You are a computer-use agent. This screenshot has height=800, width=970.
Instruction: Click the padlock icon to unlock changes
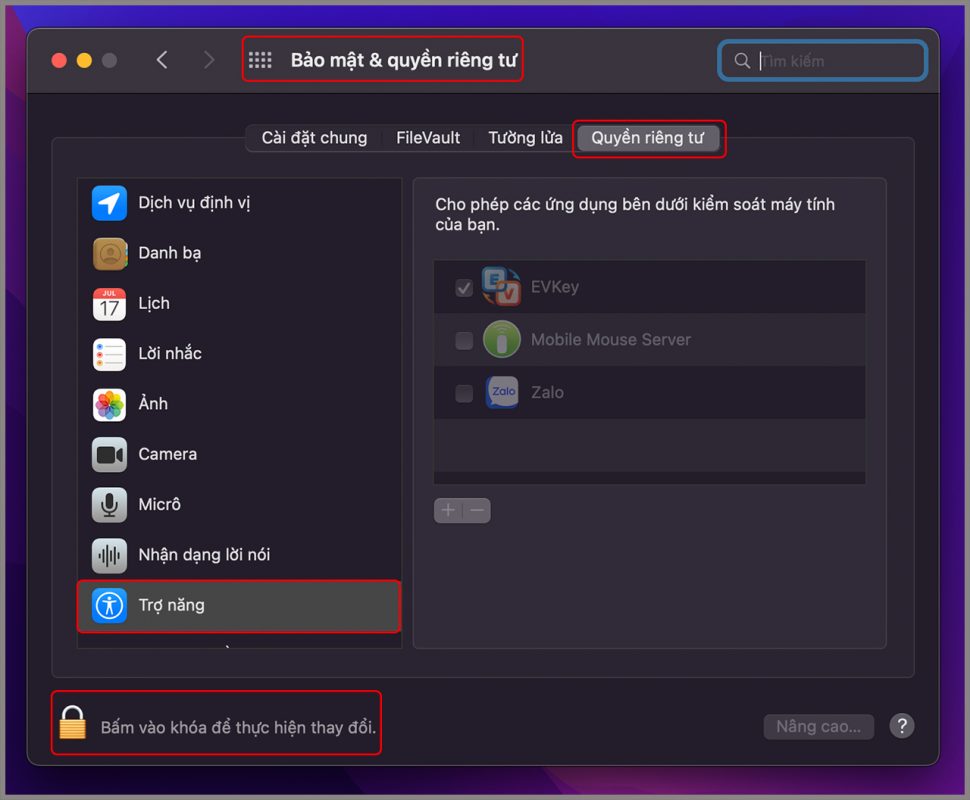coord(72,722)
